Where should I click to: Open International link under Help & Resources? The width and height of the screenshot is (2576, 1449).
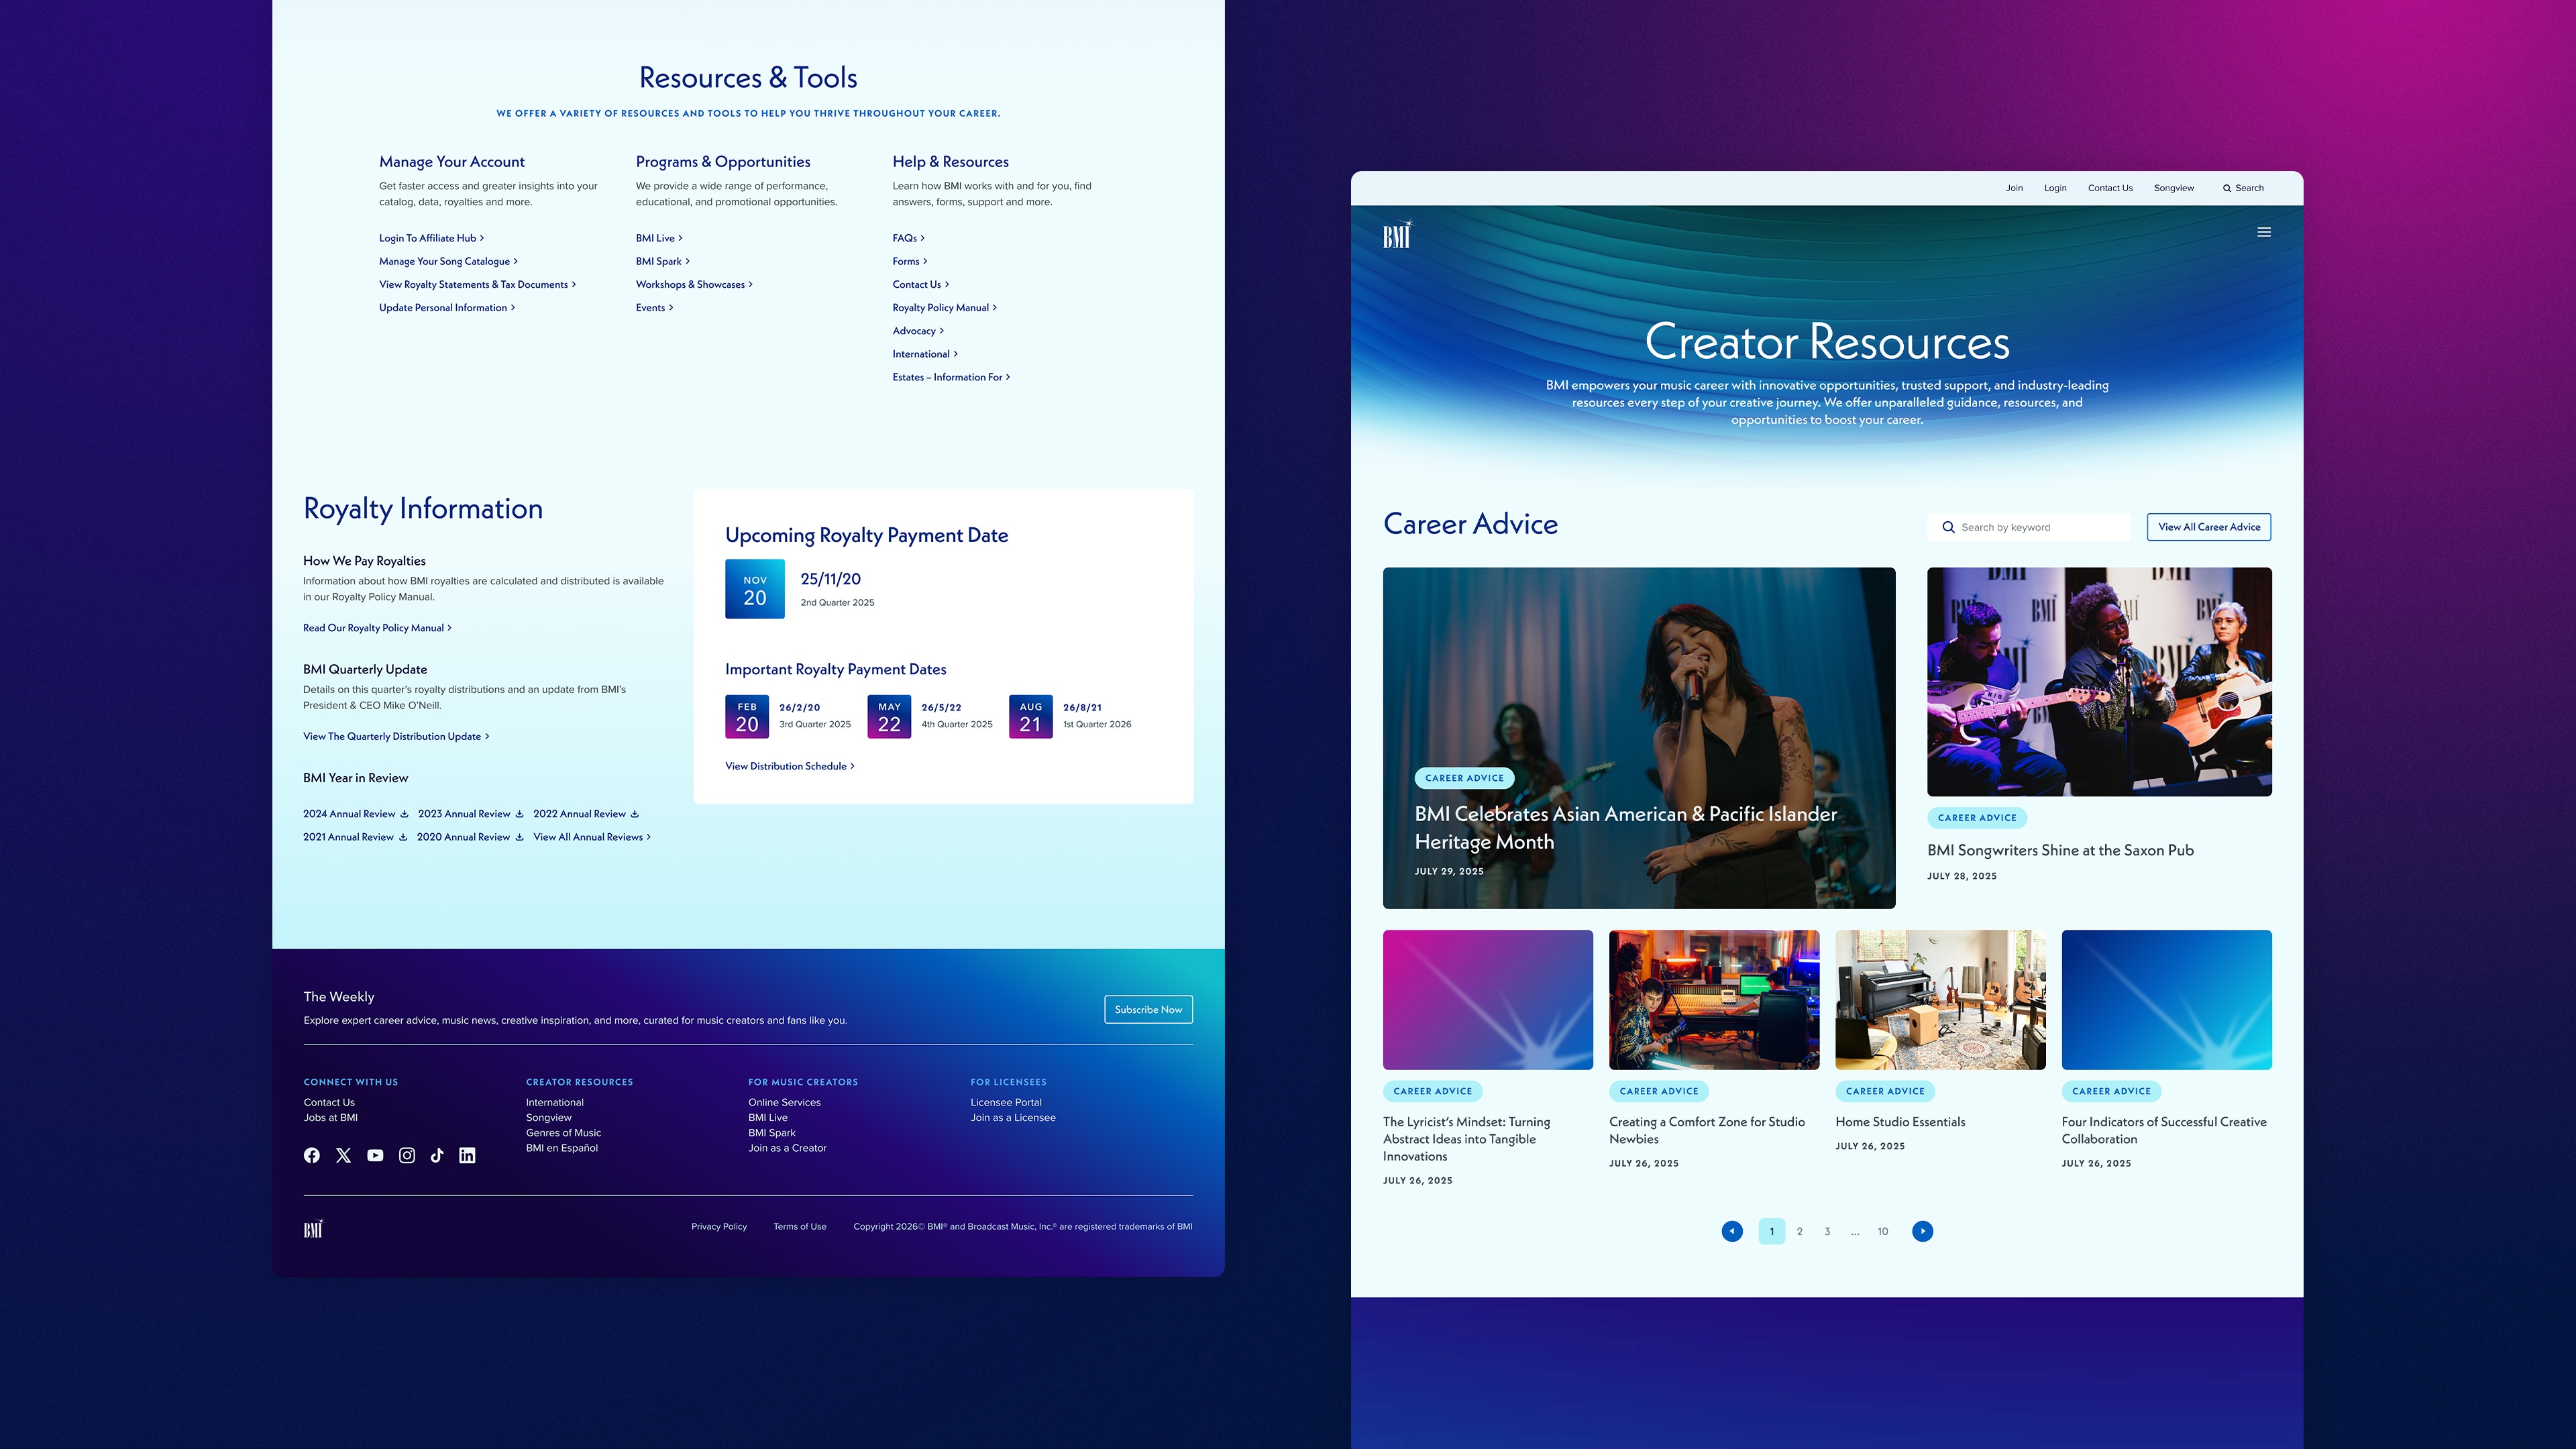[x=925, y=354]
